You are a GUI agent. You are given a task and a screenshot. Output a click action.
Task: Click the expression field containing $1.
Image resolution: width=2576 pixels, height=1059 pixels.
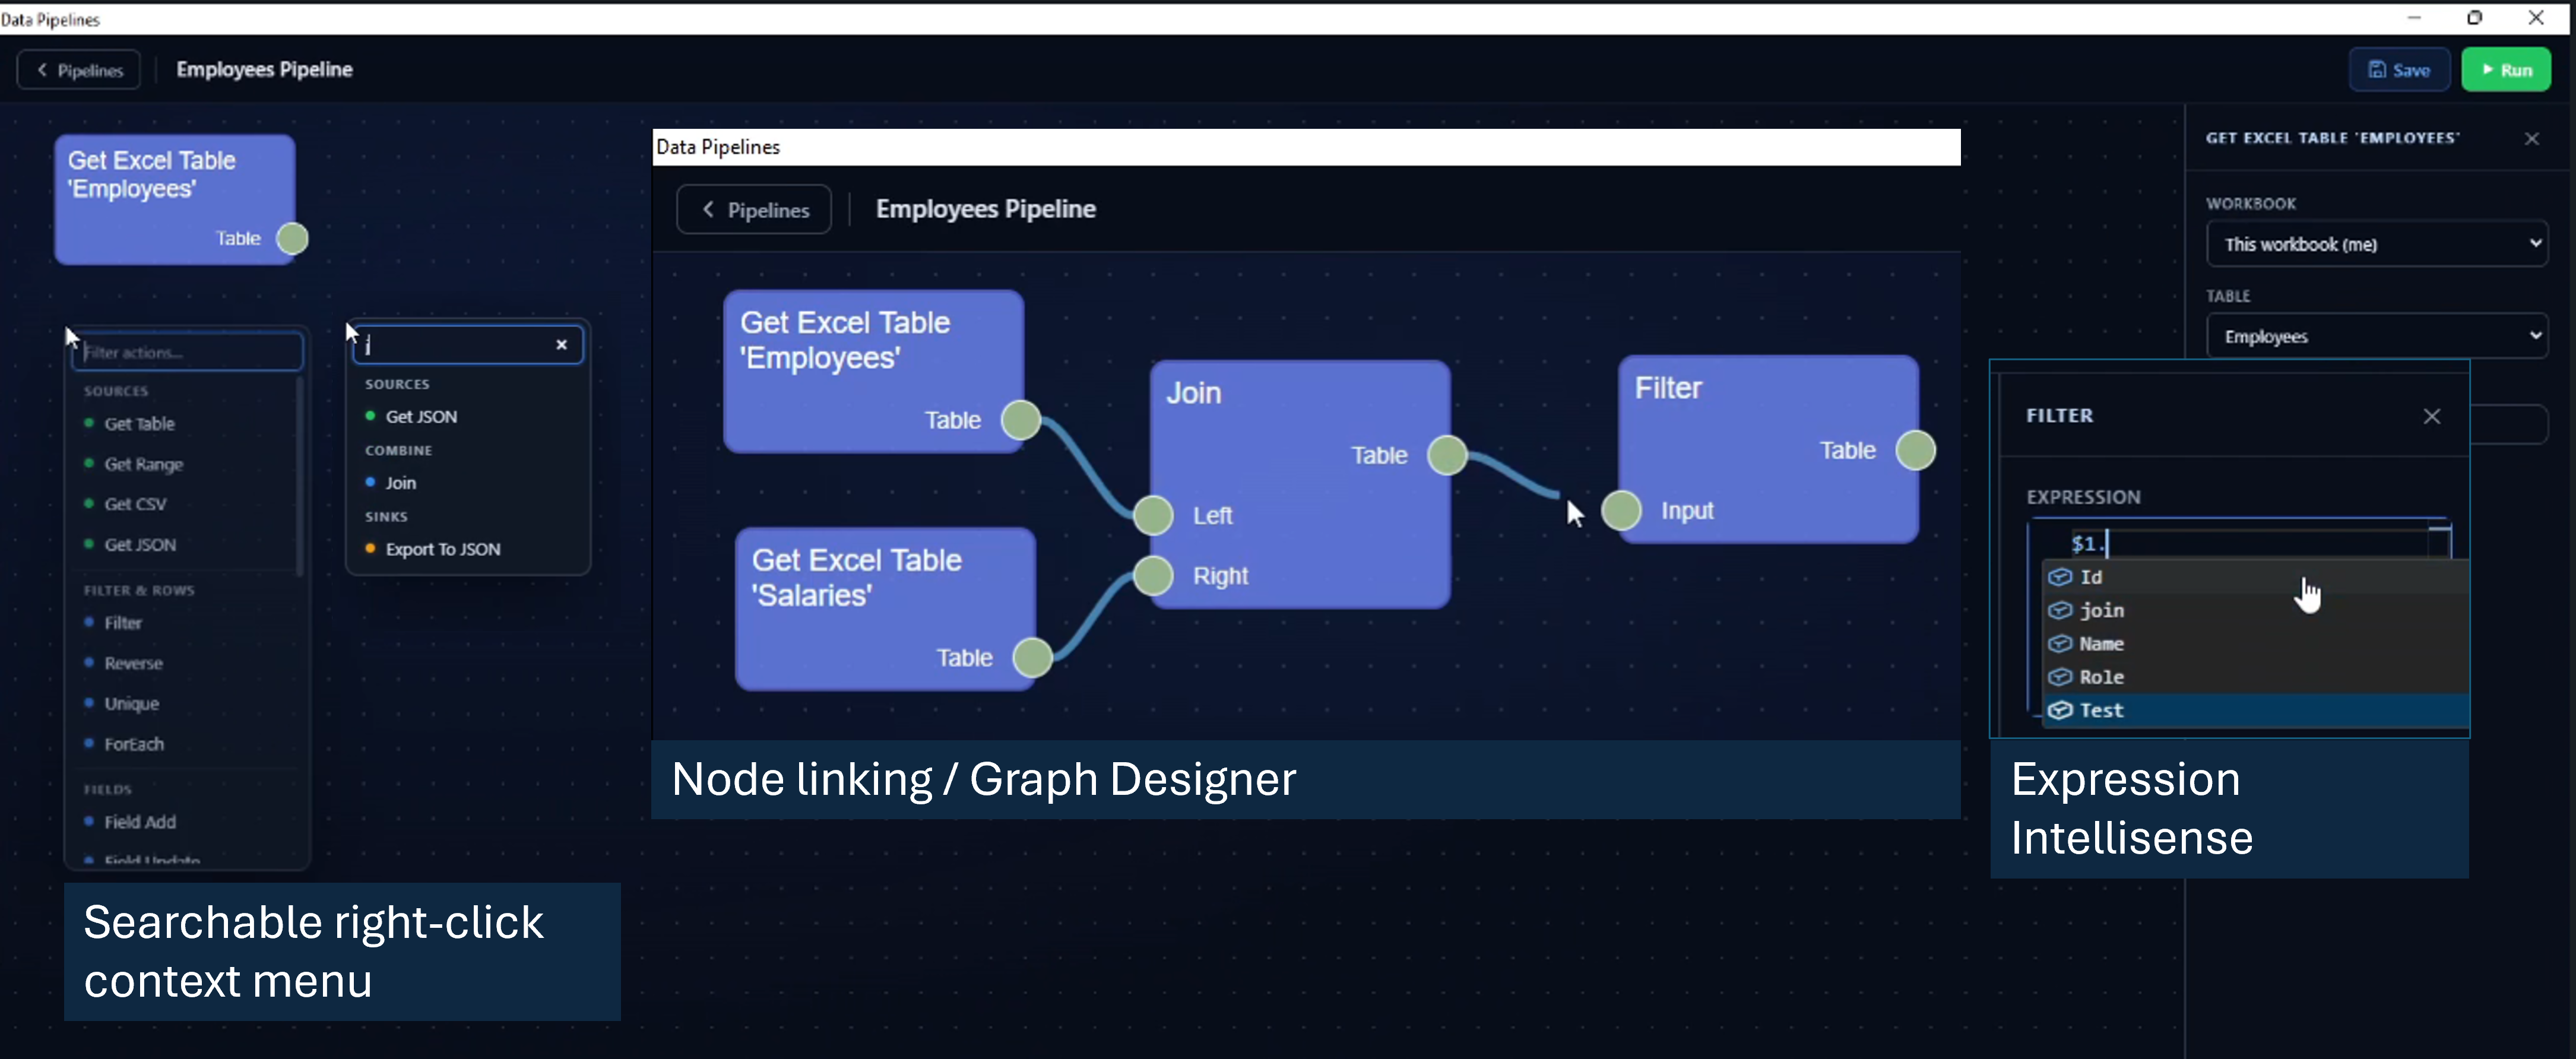pyautogui.click(x=2240, y=543)
